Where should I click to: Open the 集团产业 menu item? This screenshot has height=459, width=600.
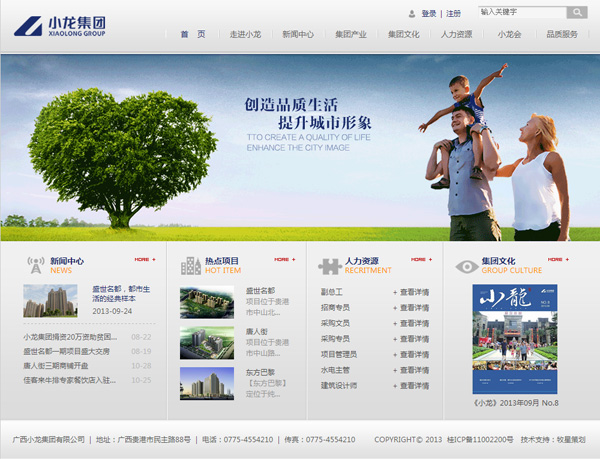coord(351,34)
